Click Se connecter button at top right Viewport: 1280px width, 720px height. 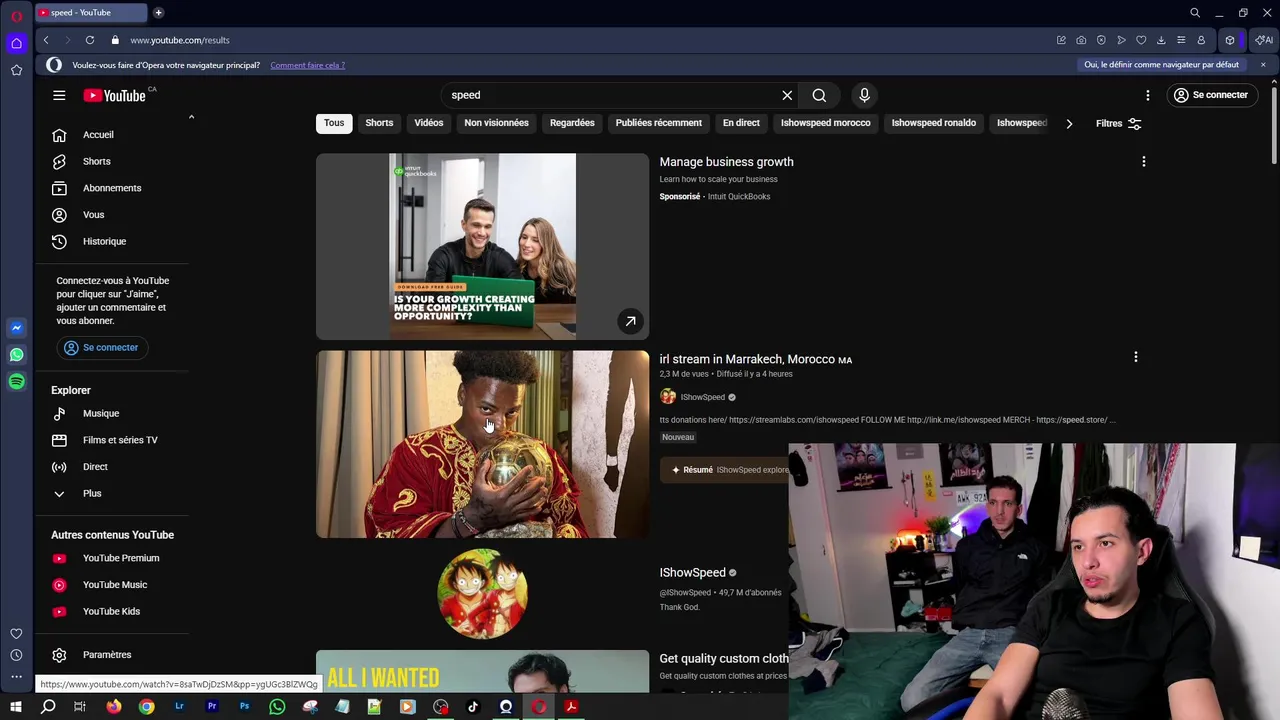pos(1211,95)
